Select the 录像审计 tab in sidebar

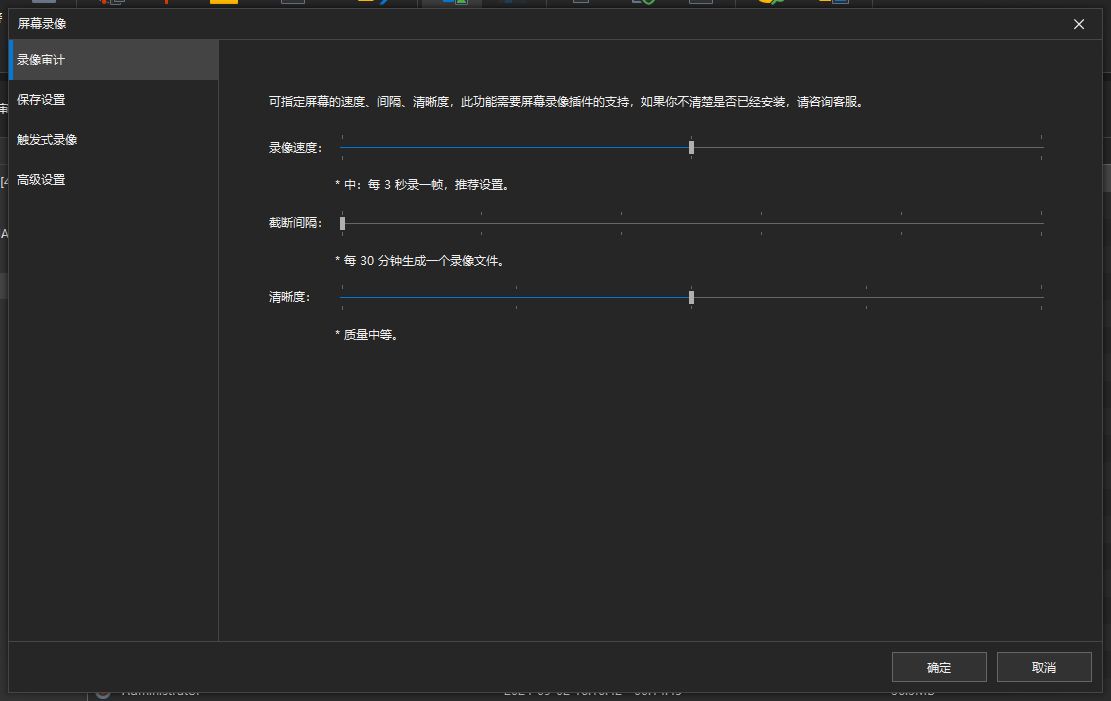(113, 60)
